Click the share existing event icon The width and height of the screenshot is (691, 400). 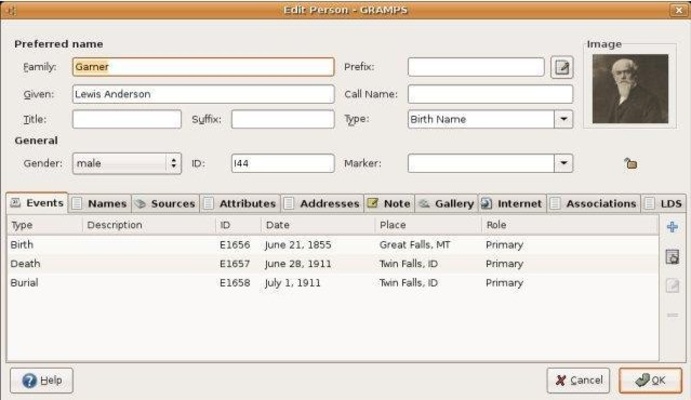pos(672,257)
